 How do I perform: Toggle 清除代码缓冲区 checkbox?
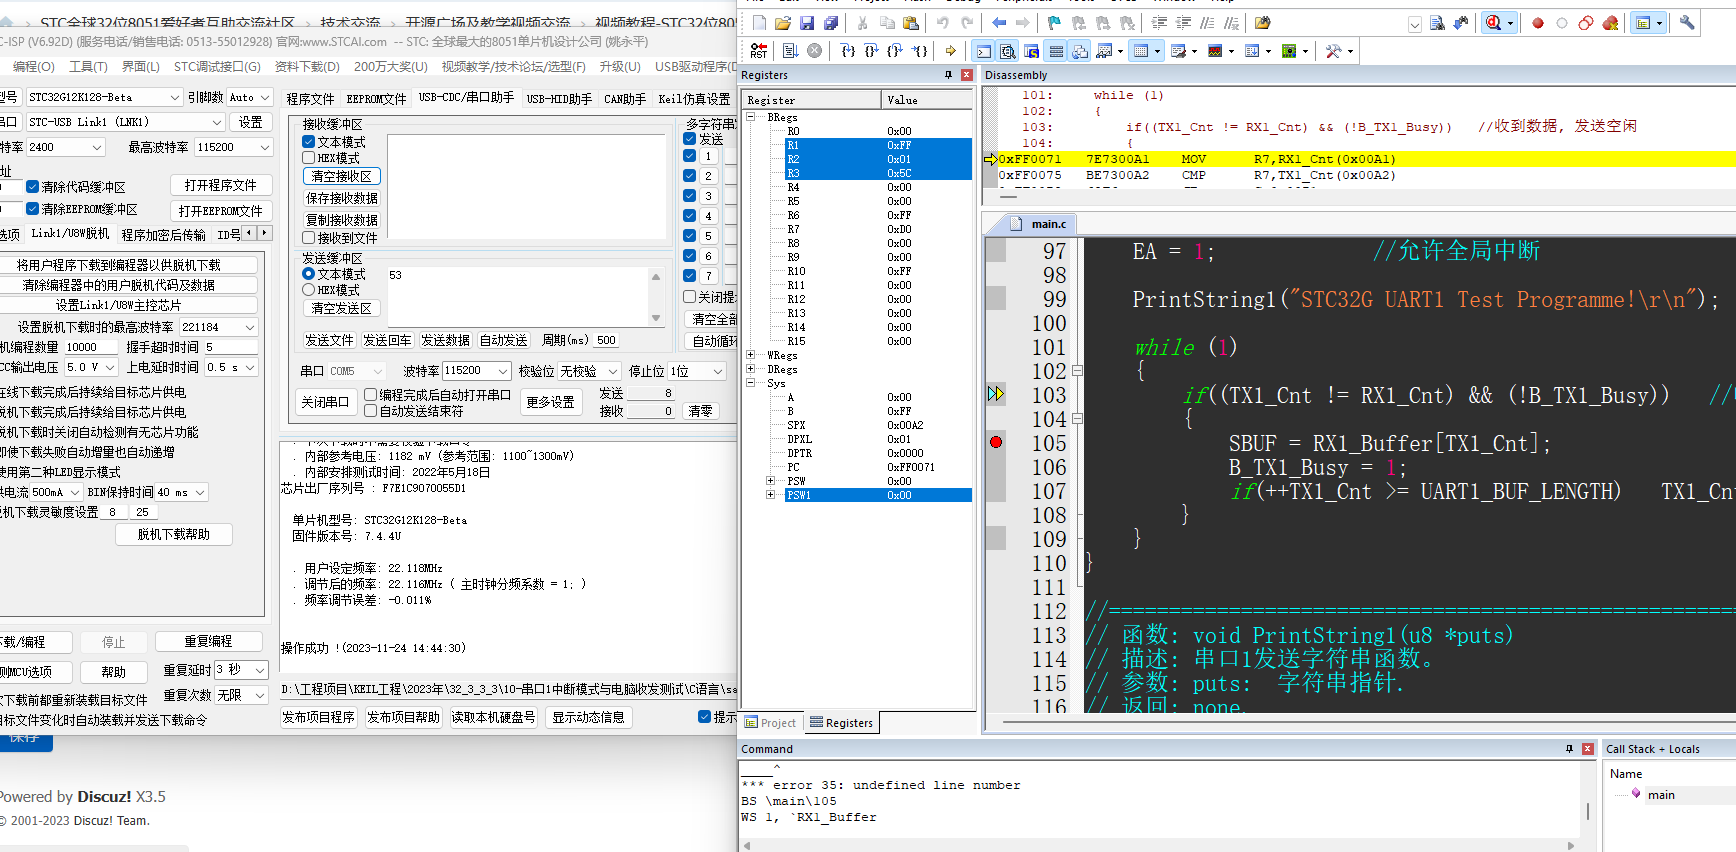33,187
